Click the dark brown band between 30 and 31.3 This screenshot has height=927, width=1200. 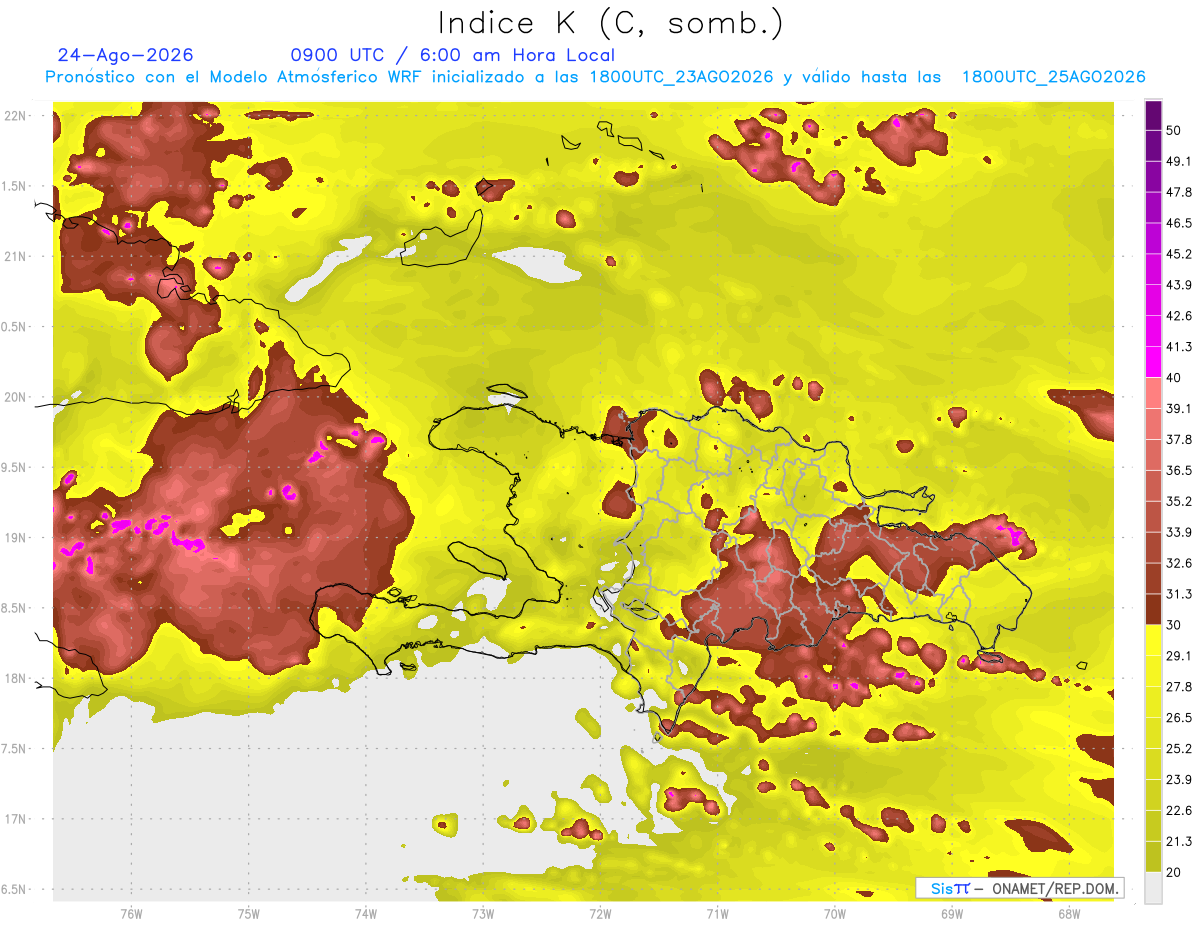click(1153, 609)
